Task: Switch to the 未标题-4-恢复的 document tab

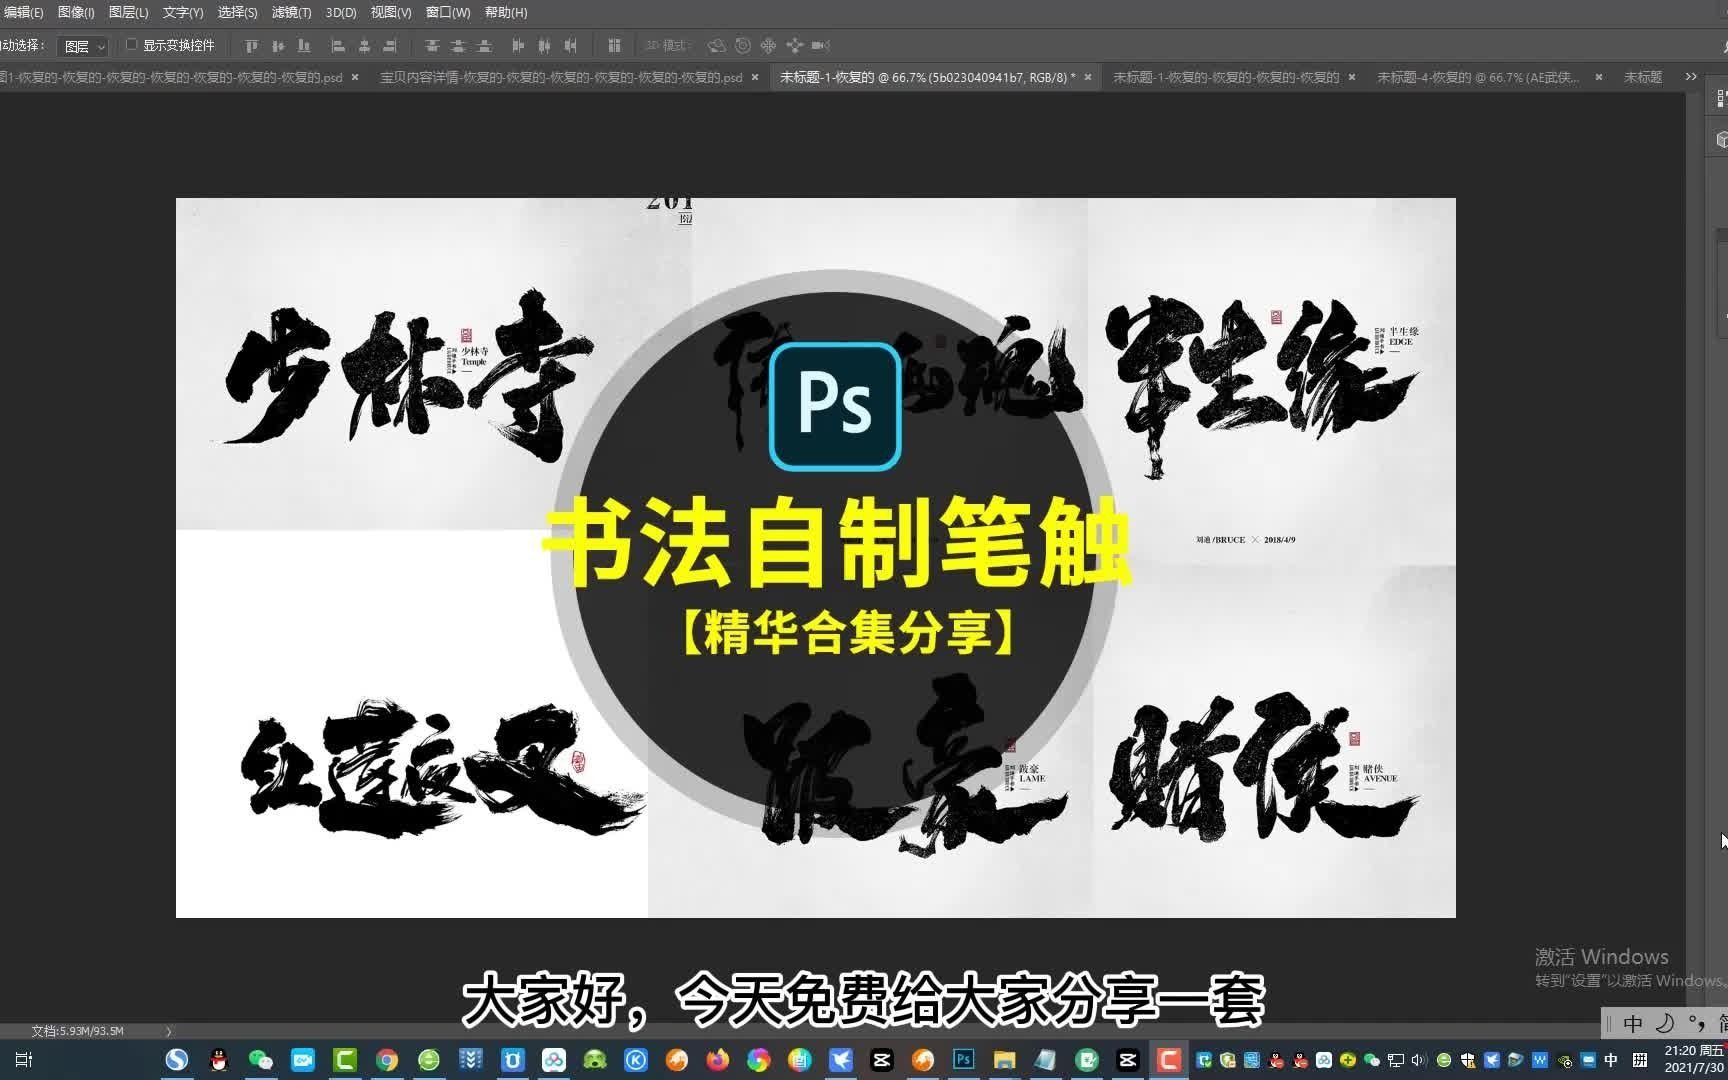Action: point(1477,77)
